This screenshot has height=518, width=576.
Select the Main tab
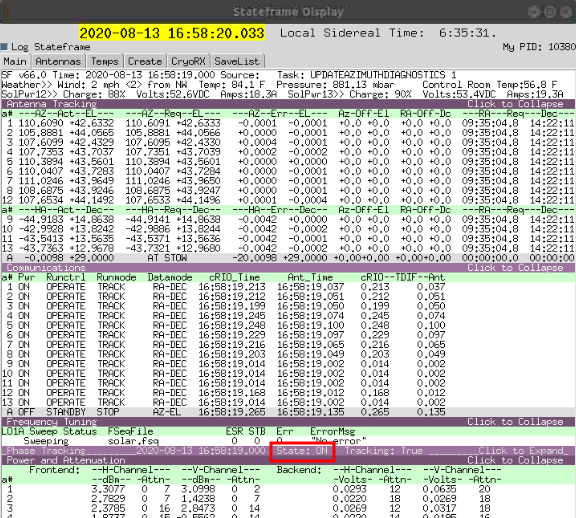click(x=15, y=61)
